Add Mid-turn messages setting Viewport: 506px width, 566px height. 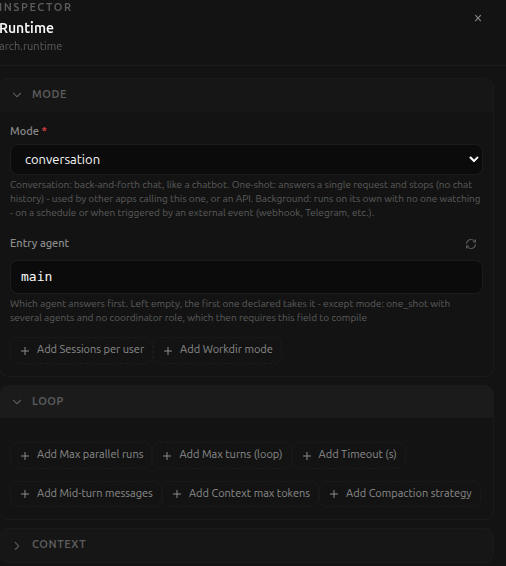coord(86,494)
